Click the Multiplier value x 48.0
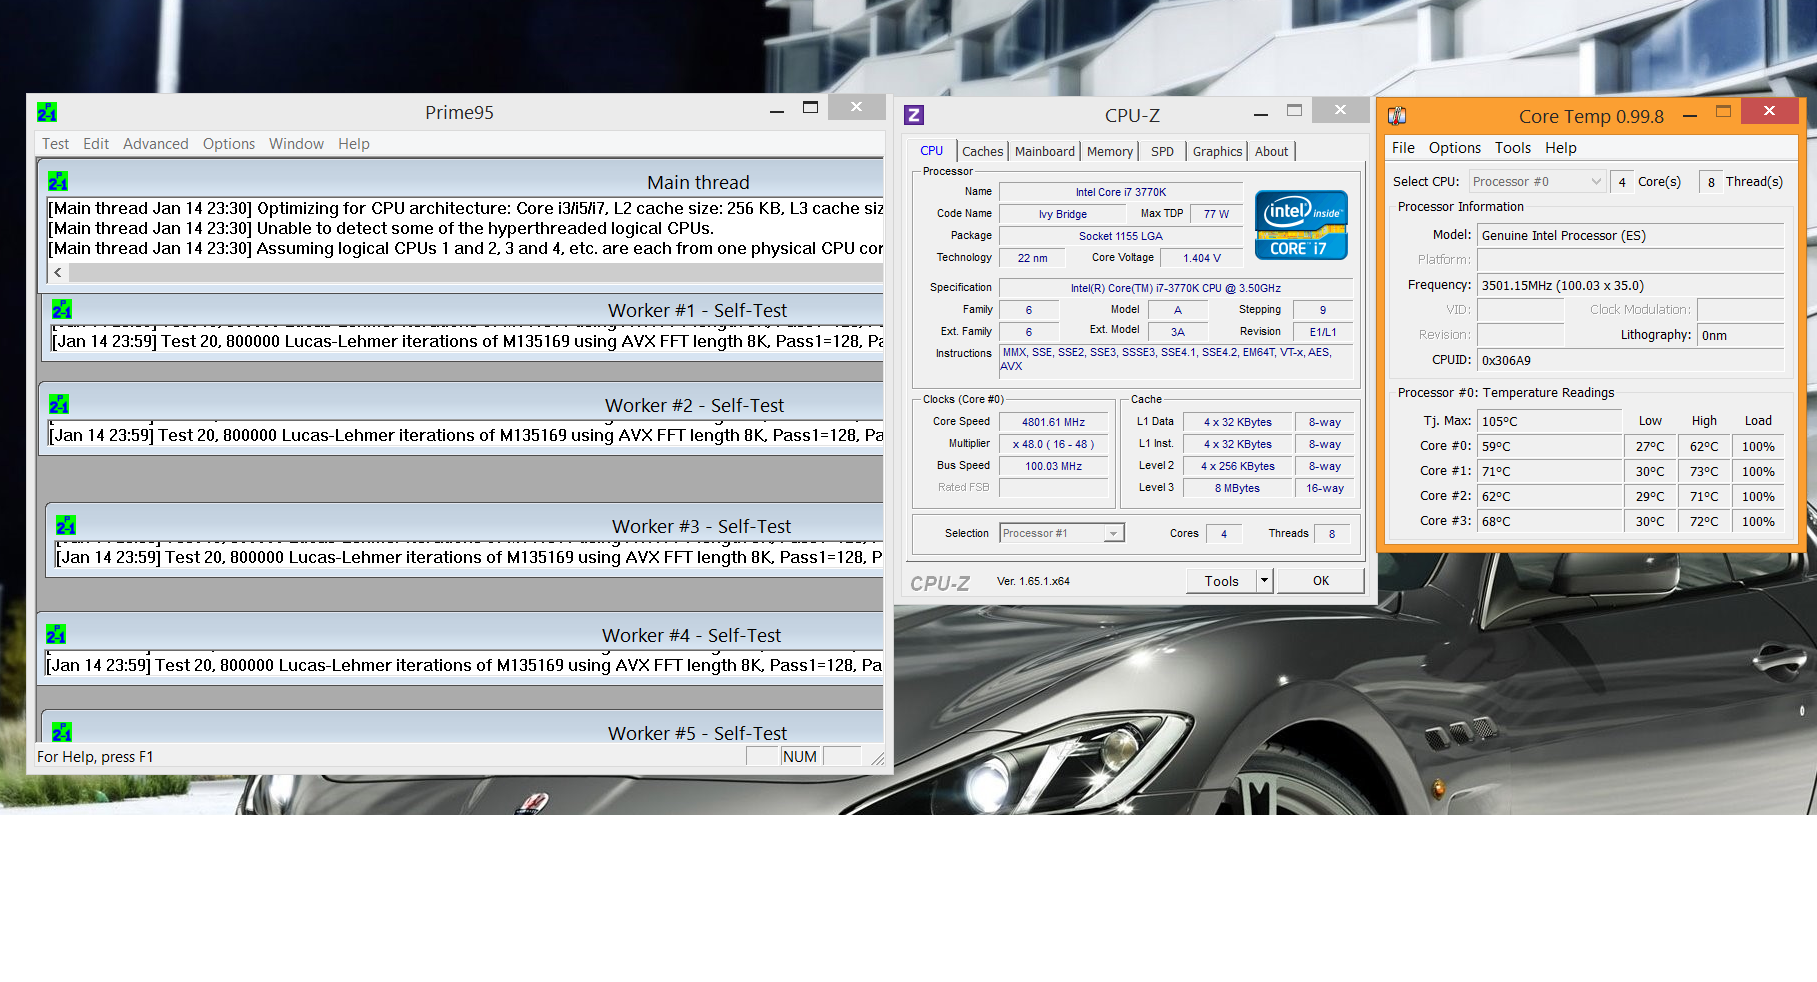This screenshot has width=1817, height=982. tap(1054, 444)
